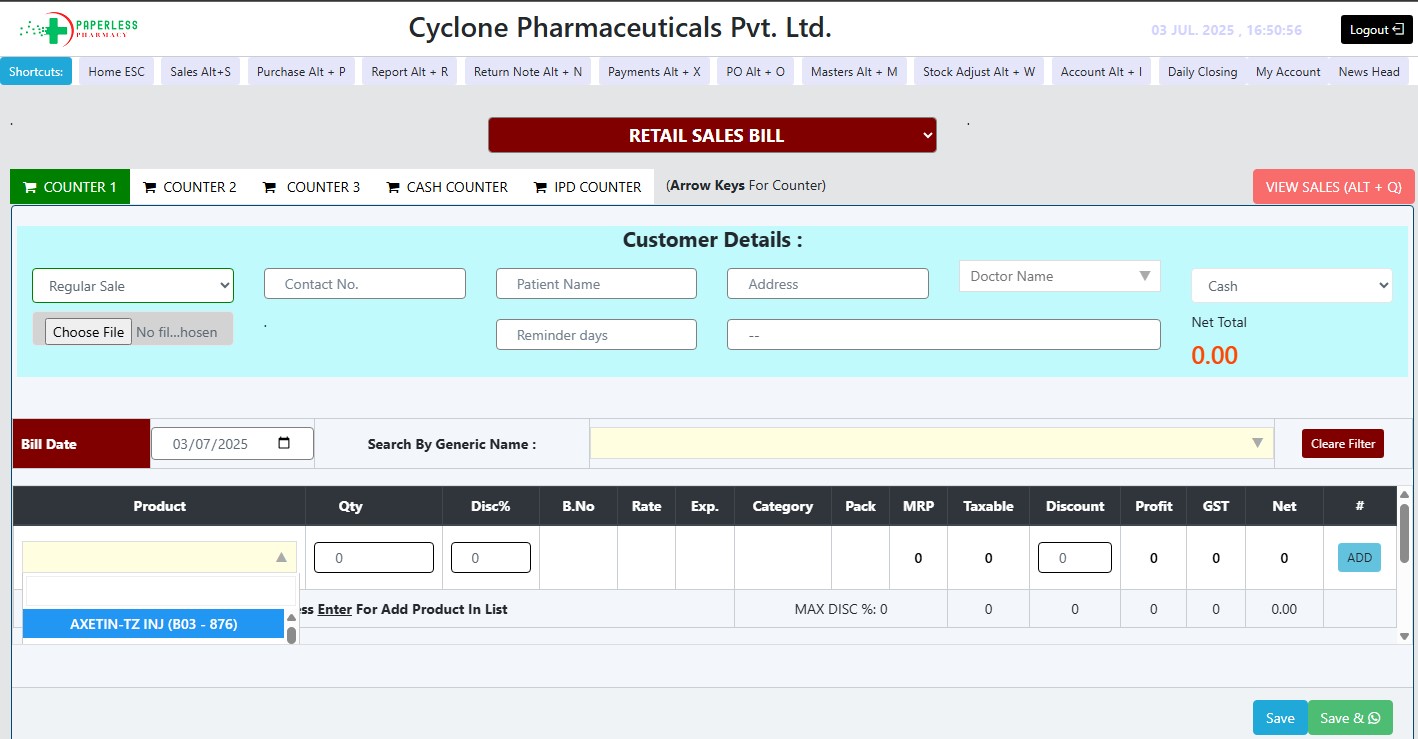Select AXETIN-TZ INJ from product list
The height and width of the screenshot is (739, 1418).
point(153,624)
